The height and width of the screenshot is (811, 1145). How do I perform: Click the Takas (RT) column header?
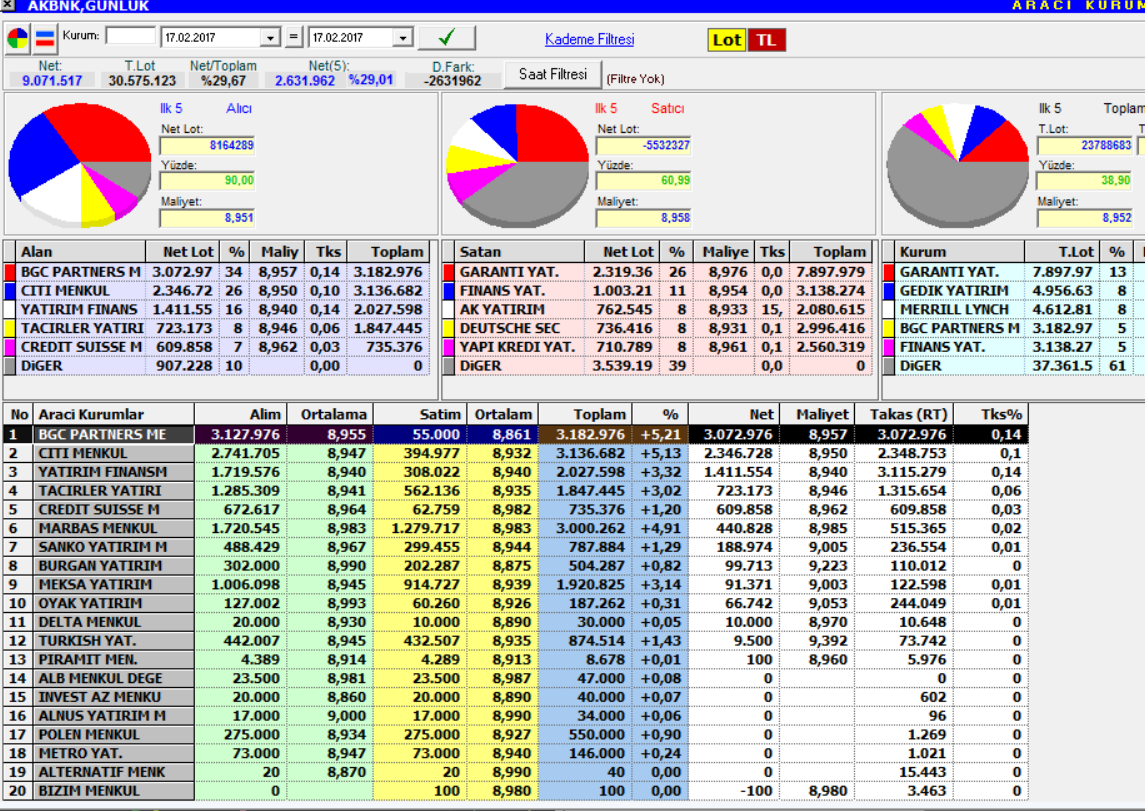pos(904,415)
